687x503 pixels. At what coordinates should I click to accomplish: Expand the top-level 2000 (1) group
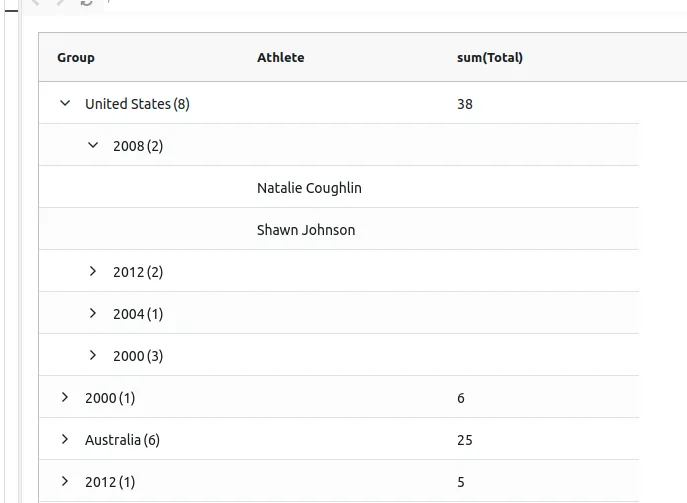tap(65, 397)
